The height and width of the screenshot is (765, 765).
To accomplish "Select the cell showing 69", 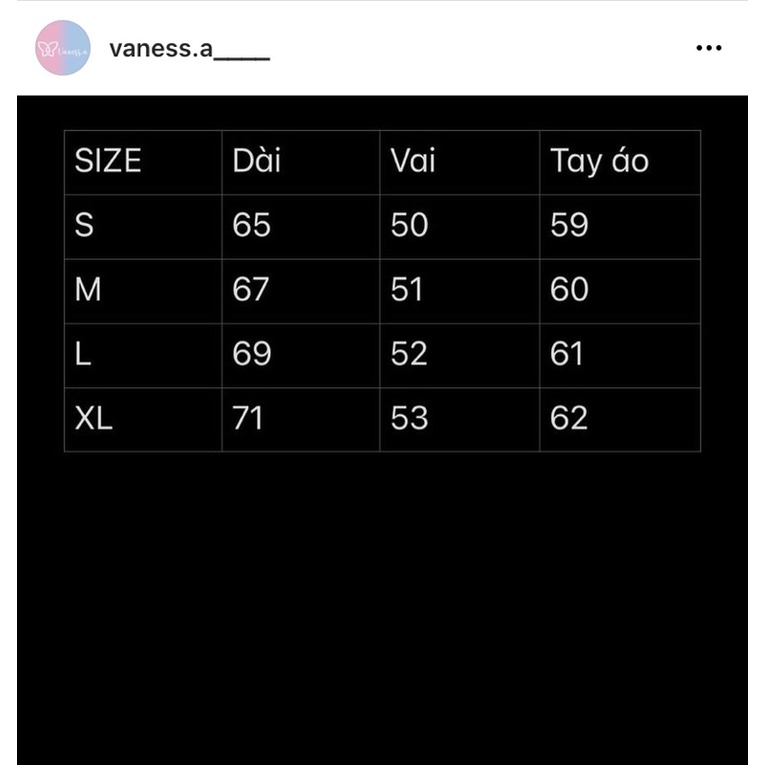I will 301,356.
